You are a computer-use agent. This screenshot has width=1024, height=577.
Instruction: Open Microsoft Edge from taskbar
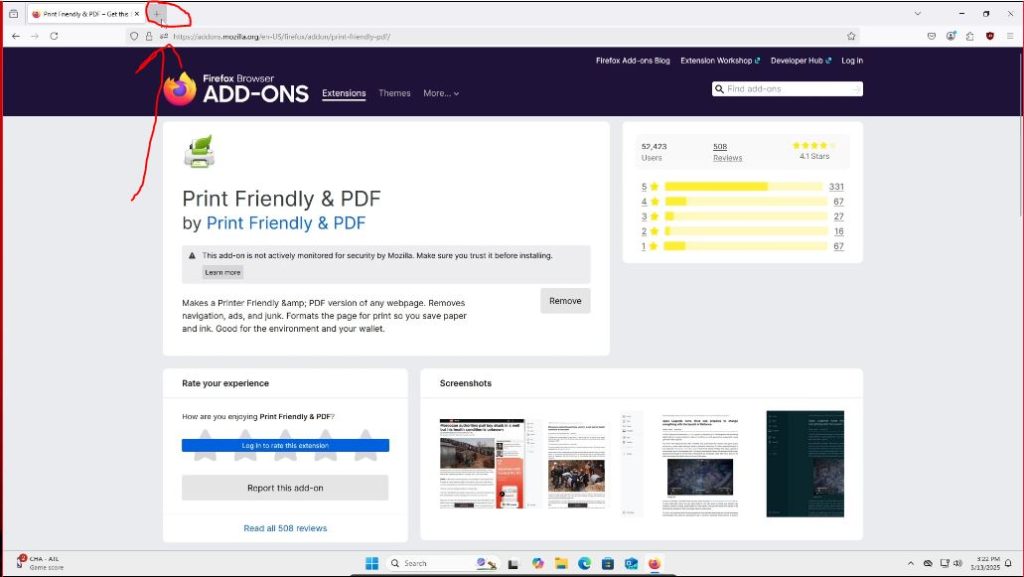584,563
